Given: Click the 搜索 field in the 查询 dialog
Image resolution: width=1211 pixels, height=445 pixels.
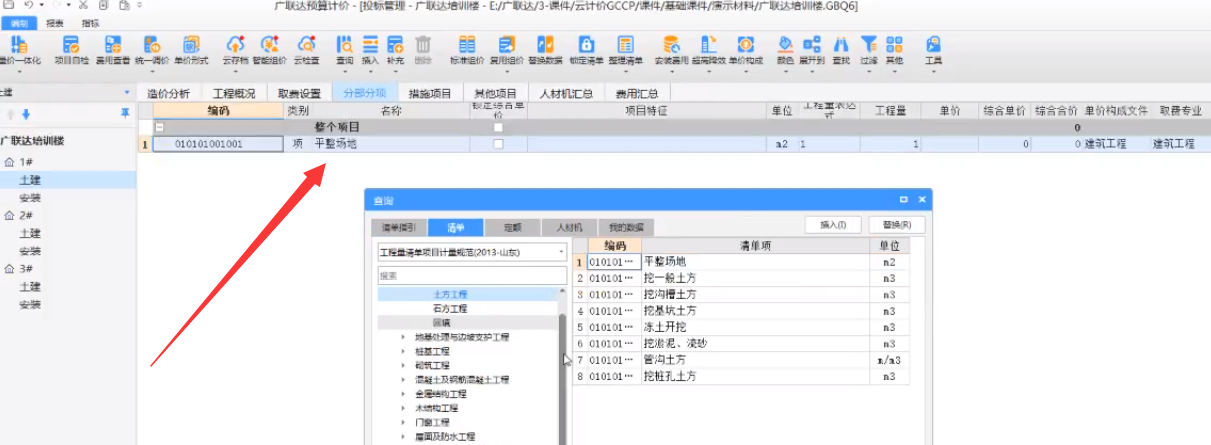Looking at the screenshot, I should tap(472, 275).
